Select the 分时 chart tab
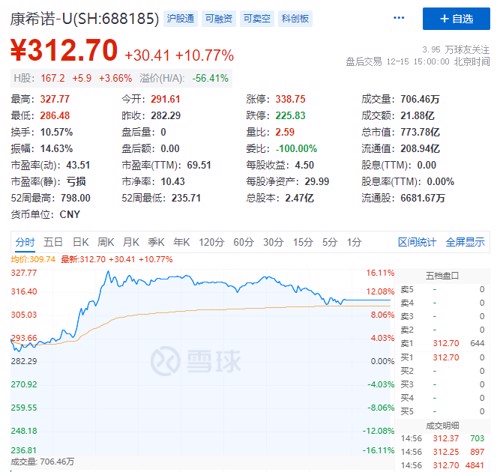Image resolution: width=500 pixels, height=472 pixels. [x=25, y=242]
